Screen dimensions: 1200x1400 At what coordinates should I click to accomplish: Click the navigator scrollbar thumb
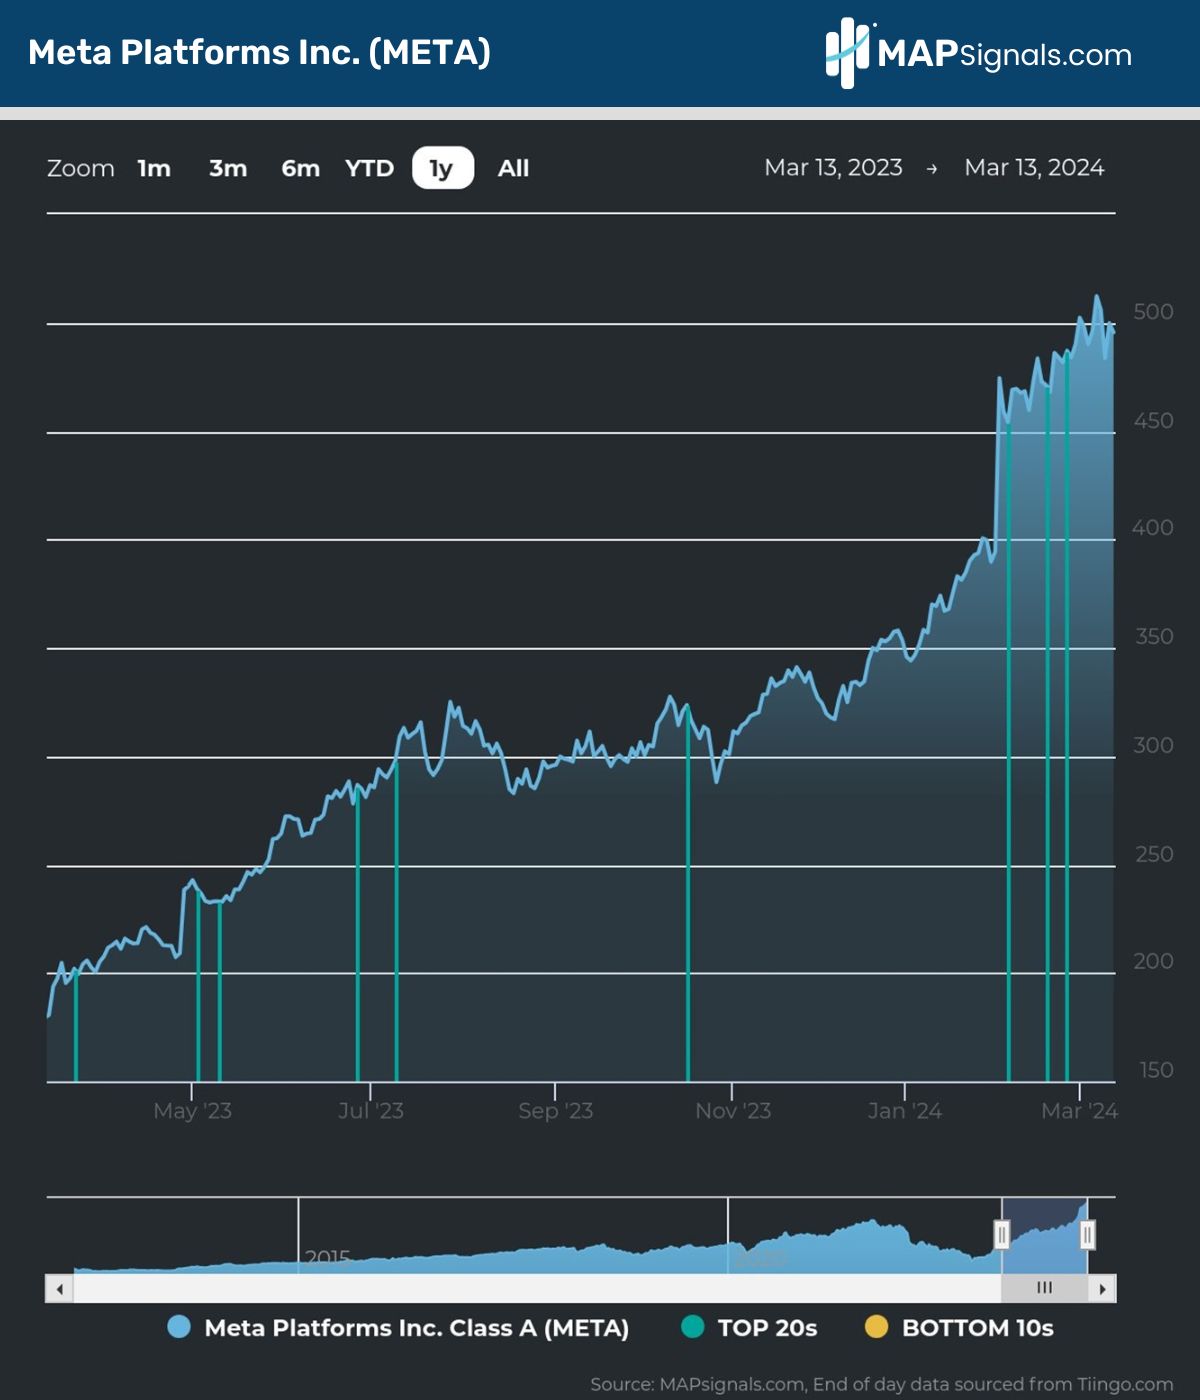click(1045, 1288)
